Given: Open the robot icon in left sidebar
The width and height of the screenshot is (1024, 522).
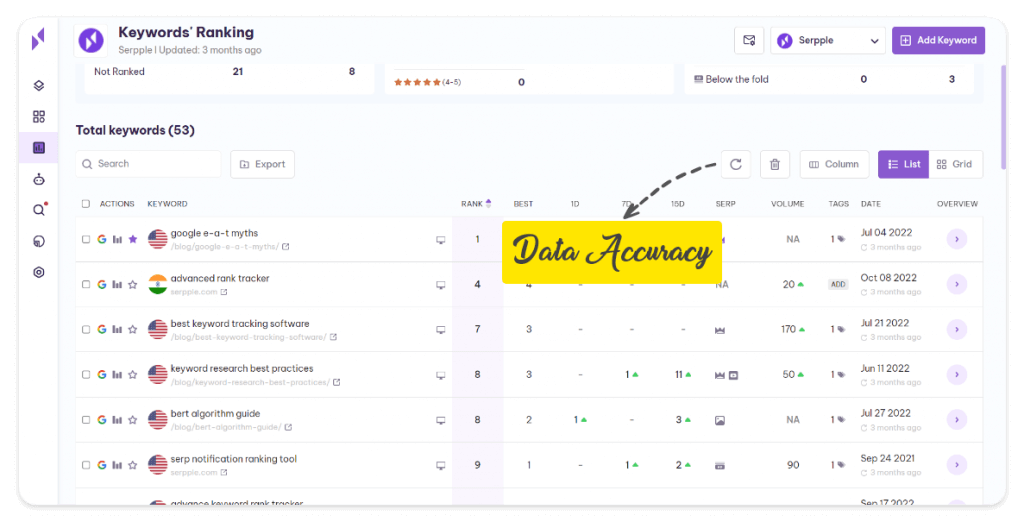Looking at the screenshot, I should [x=39, y=179].
